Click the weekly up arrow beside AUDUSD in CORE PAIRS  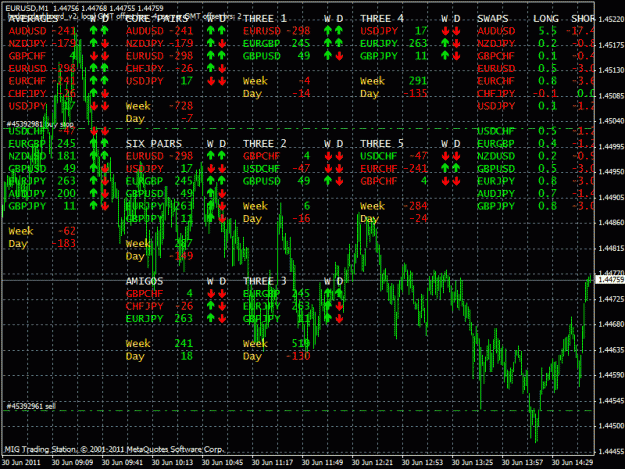[x=210, y=30]
